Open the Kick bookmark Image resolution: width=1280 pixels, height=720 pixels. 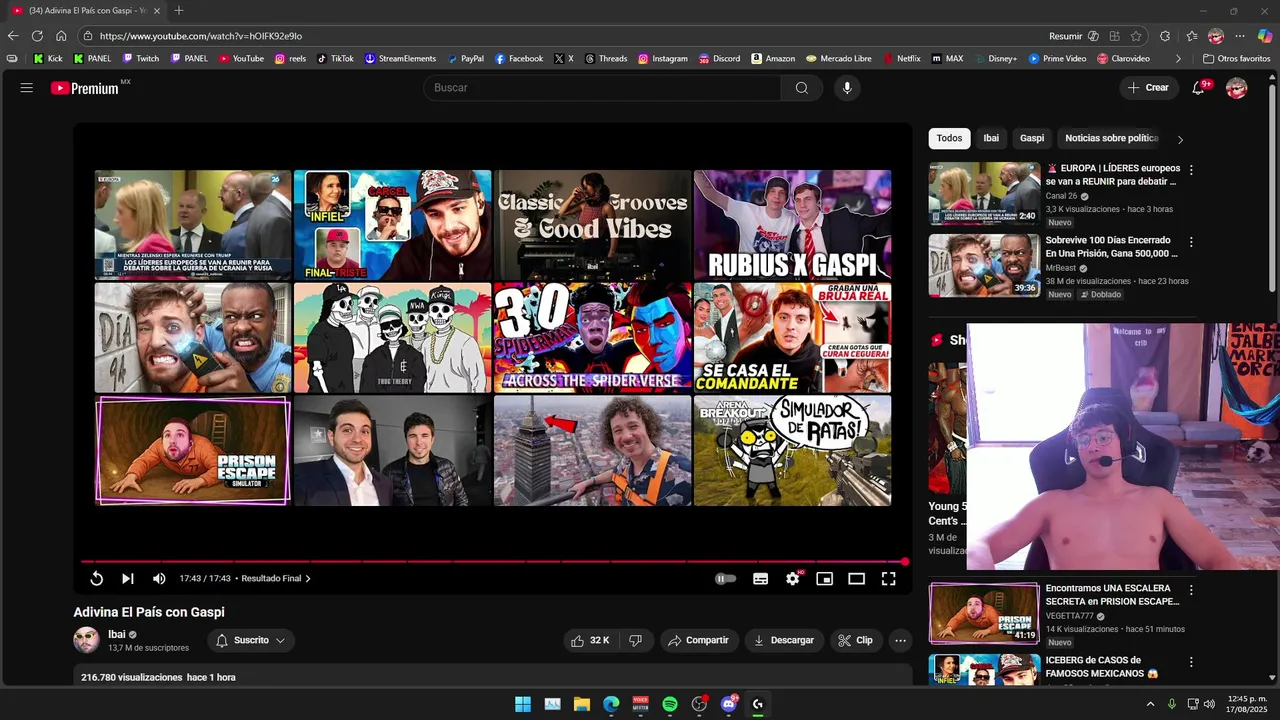tap(48, 59)
